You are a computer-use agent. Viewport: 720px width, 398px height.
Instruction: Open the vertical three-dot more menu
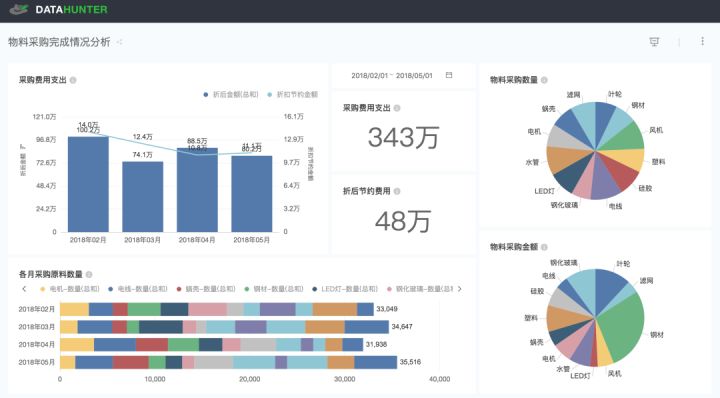point(702,41)
